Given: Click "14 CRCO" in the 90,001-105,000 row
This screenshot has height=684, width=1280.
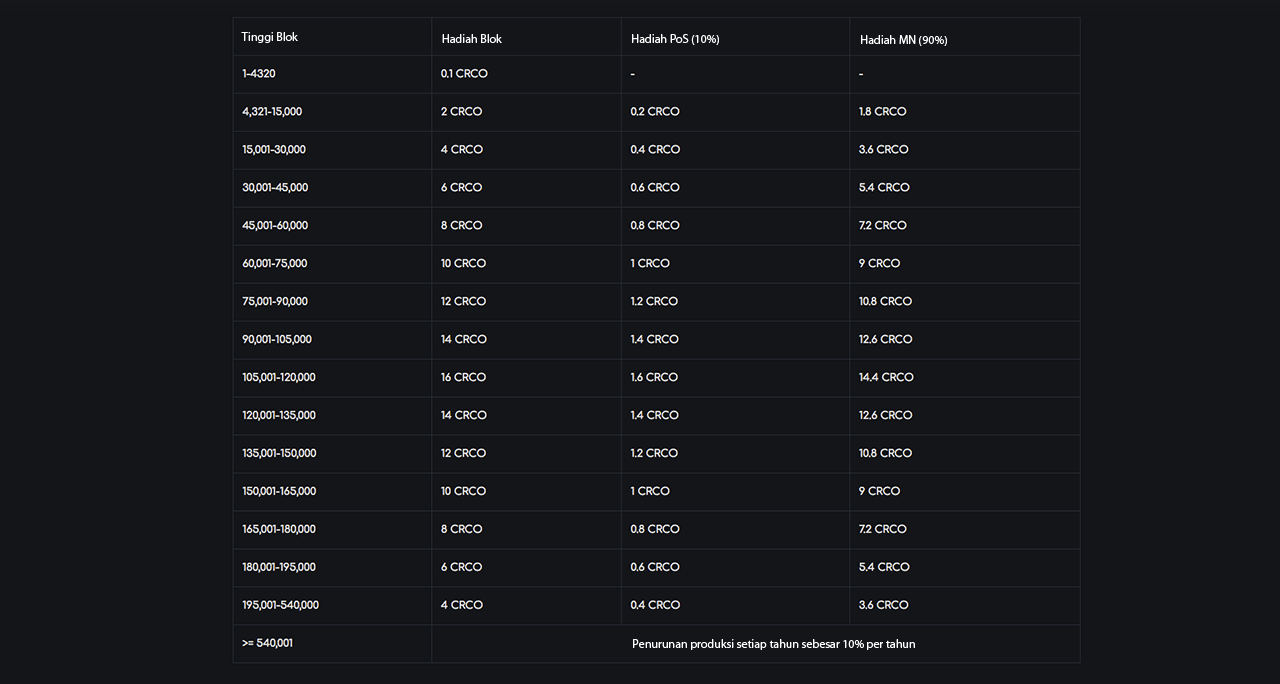Looking at the screenshot, I should click(x=464, y=340).
